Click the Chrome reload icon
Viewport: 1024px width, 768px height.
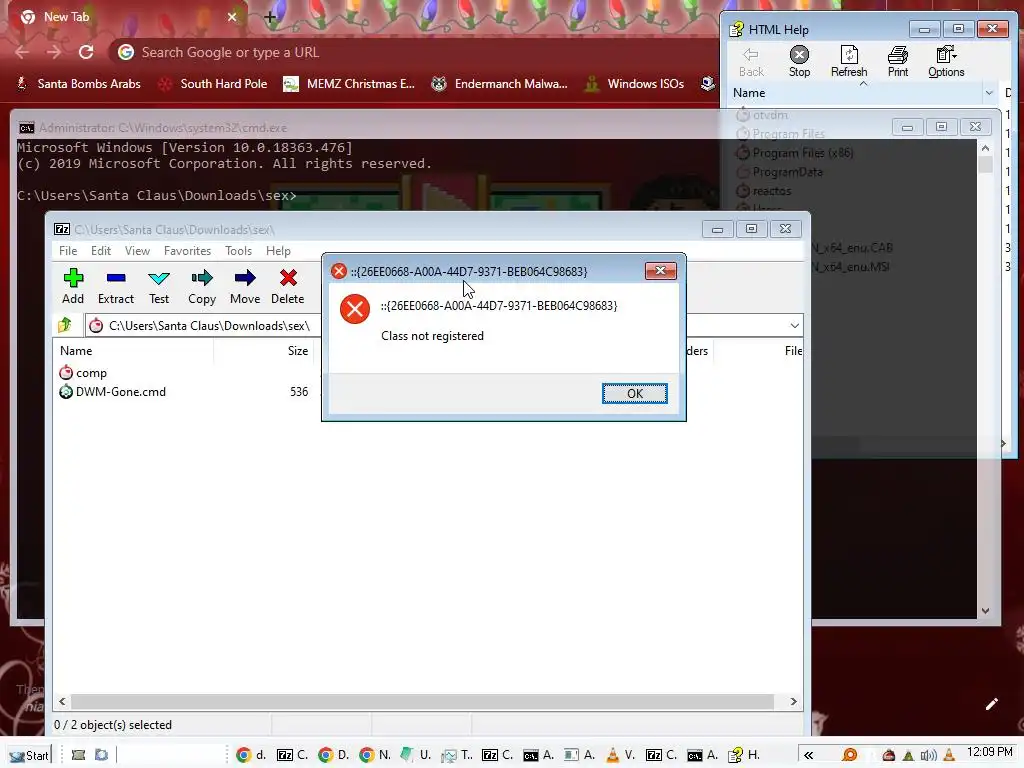pyautogui.click(x=86, y=52)
